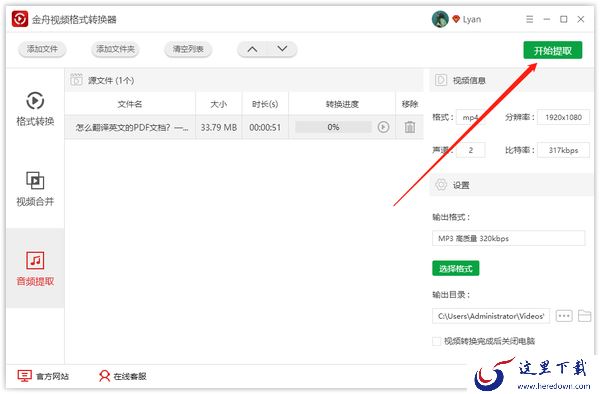This screenshot has width=600, height=394.
Task: Click the 源文件 (1个) header text
Action: [x=111, y=80]
